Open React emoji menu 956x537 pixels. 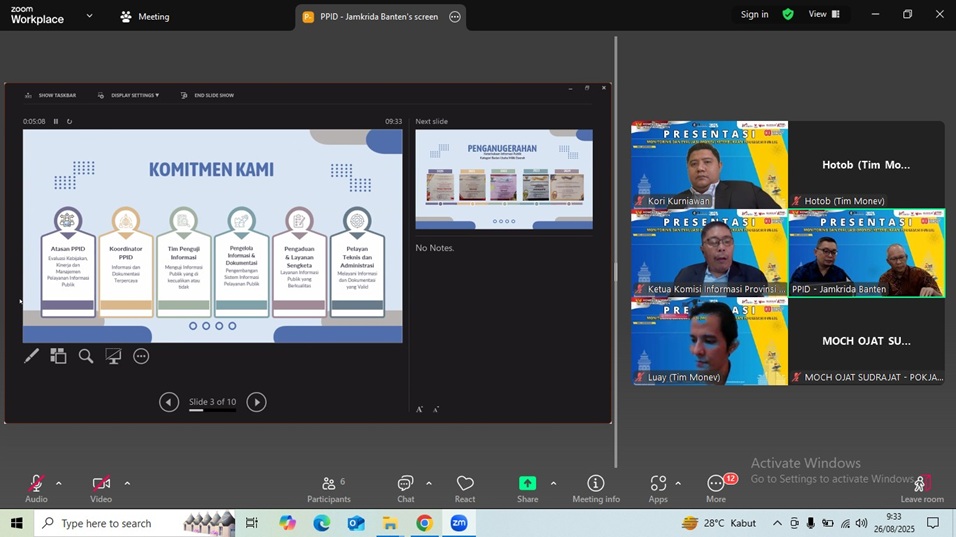point(465,489)
